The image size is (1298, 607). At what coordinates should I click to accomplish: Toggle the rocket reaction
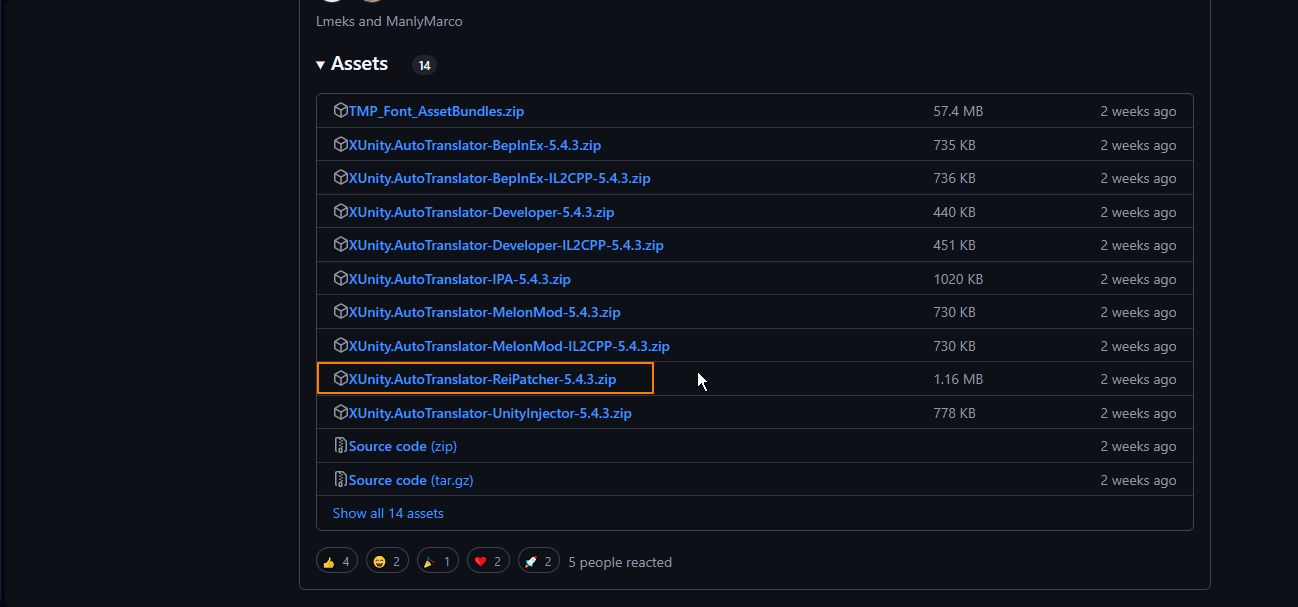538,562
